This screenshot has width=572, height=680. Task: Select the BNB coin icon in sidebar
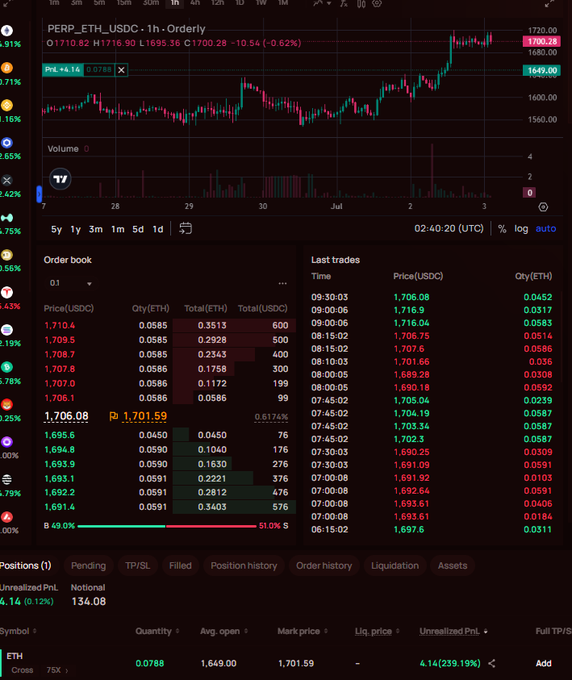point(7,105)
